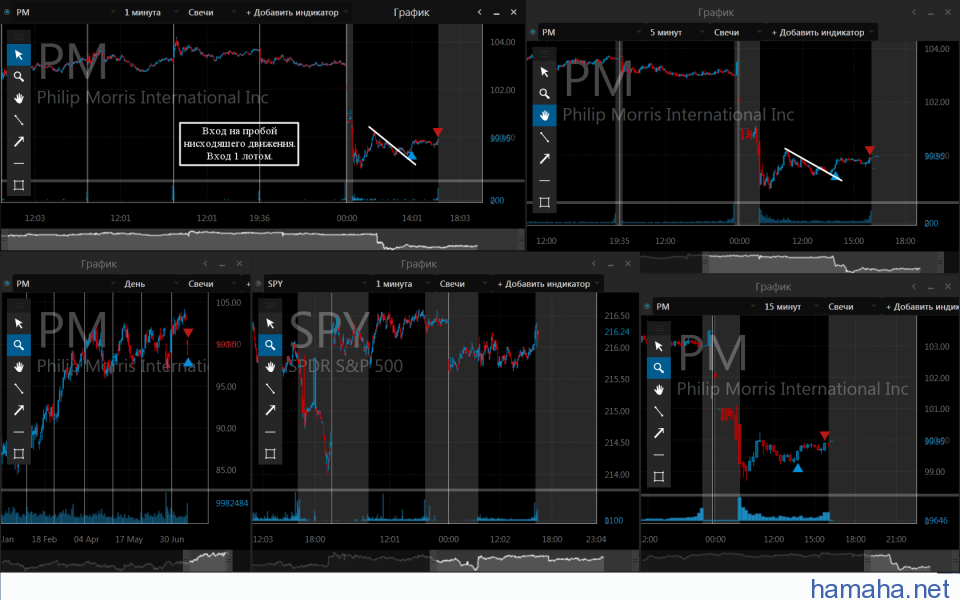Viewport: 960px width, 600px height.
Task: Toggle window link dot in PM 5 минут chart
Action: point(532,32)
